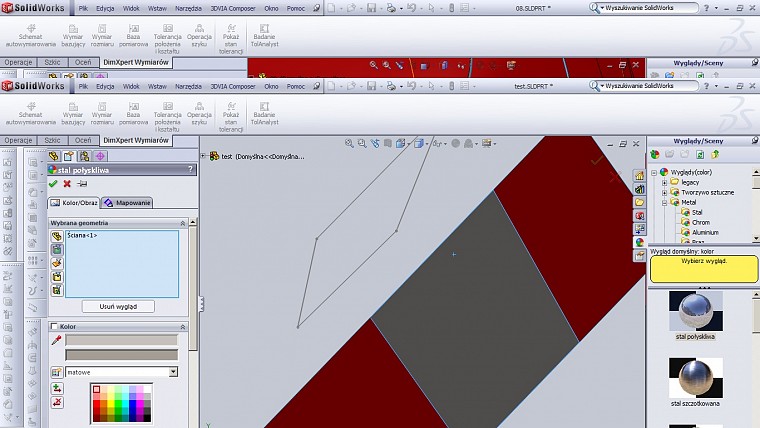The image size is (760, 428).
Task: Open Design Library task pane tab
Action: point(639,189)
